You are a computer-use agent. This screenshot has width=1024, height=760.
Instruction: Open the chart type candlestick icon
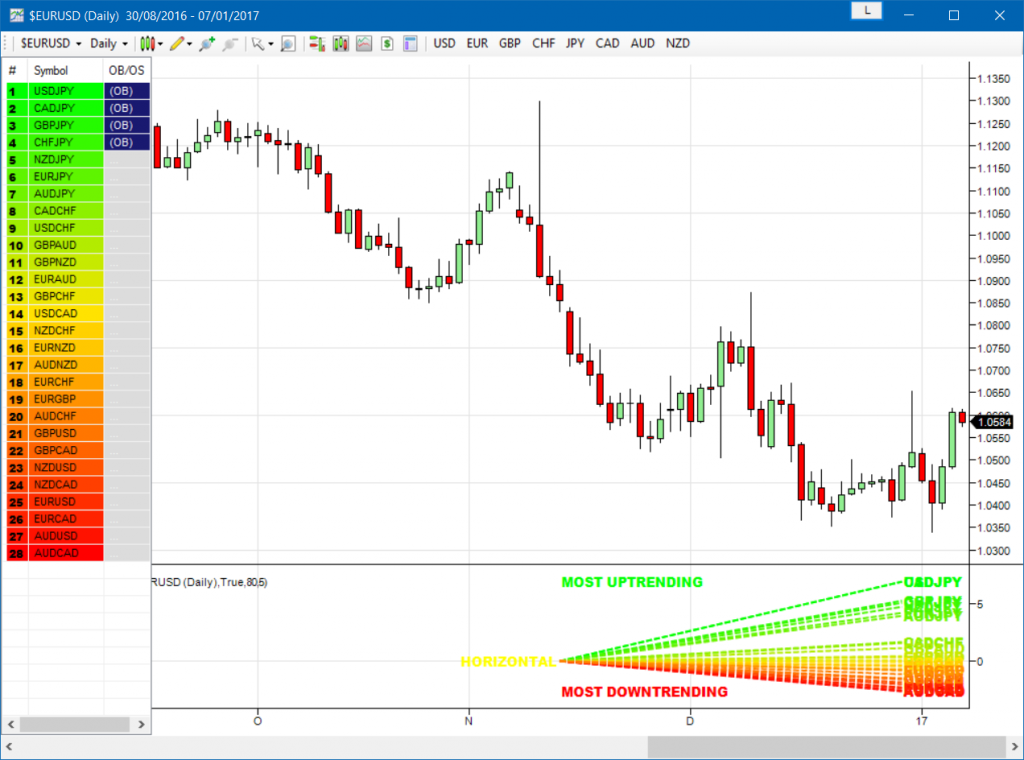146,44
